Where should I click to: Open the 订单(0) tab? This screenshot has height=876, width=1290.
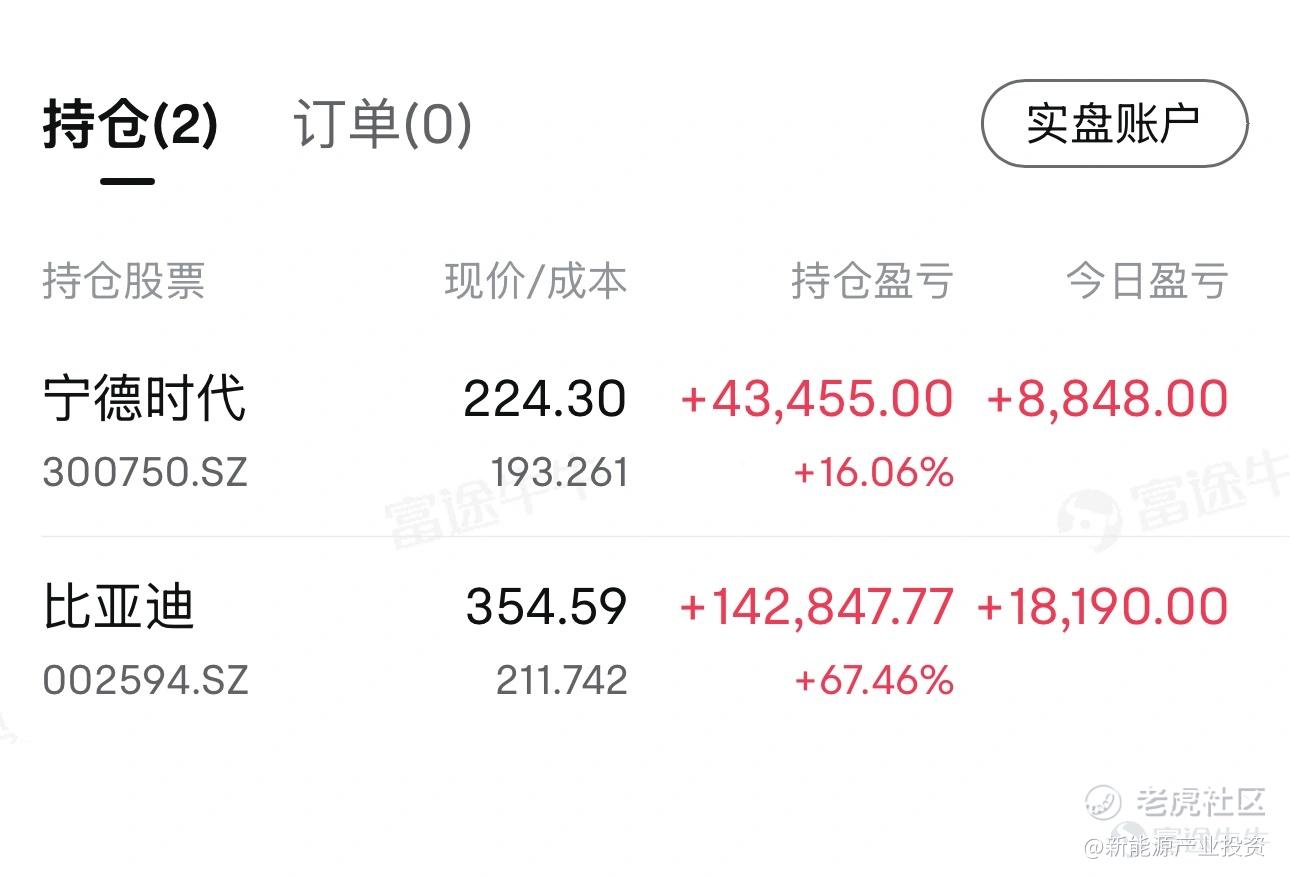pos(382,126)
